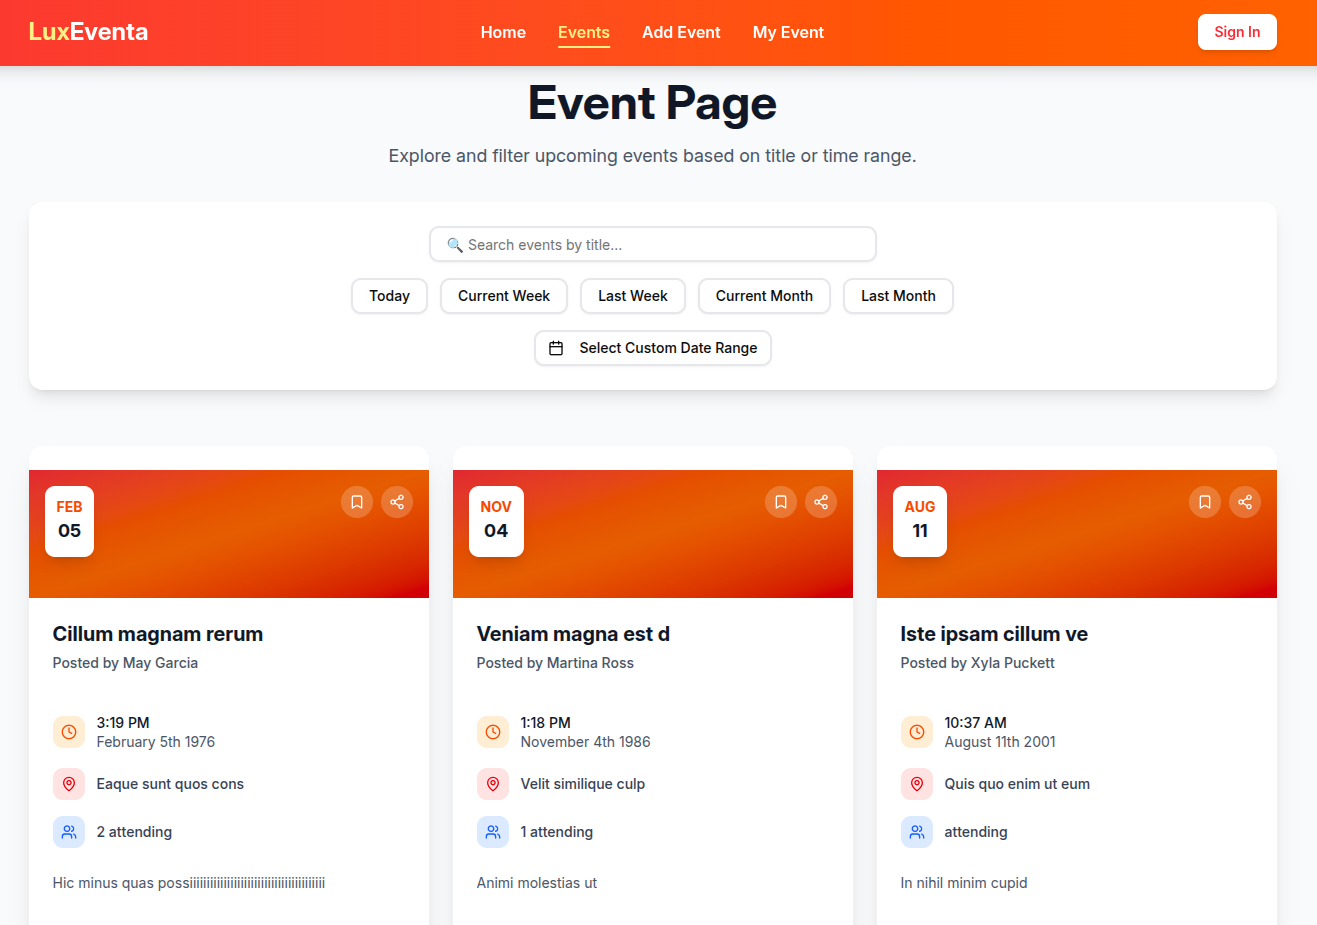Open the custom date range picker

[652, 348]
